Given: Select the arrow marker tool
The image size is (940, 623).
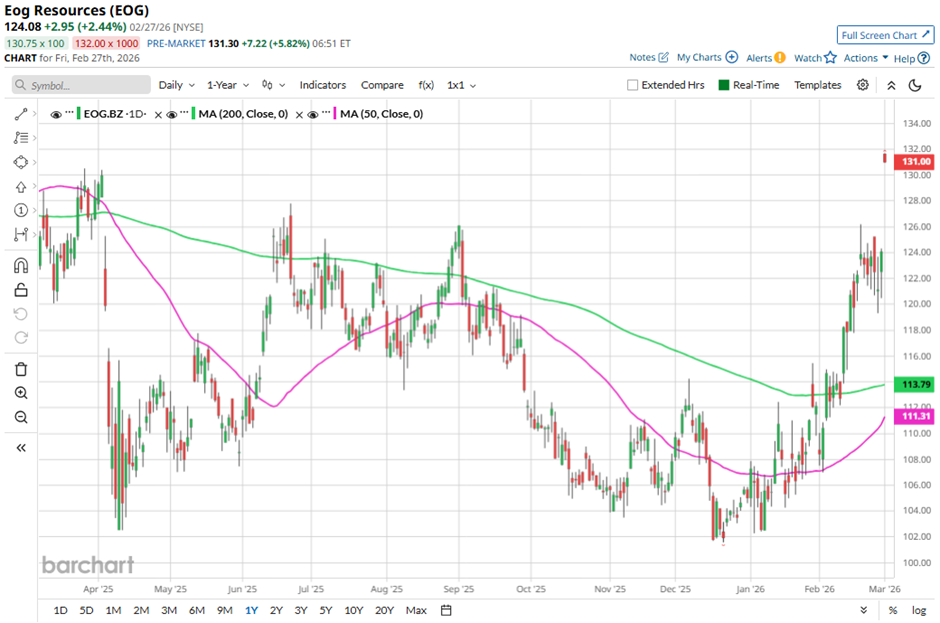Looking at the screenshot, I should tap(21, 187).
